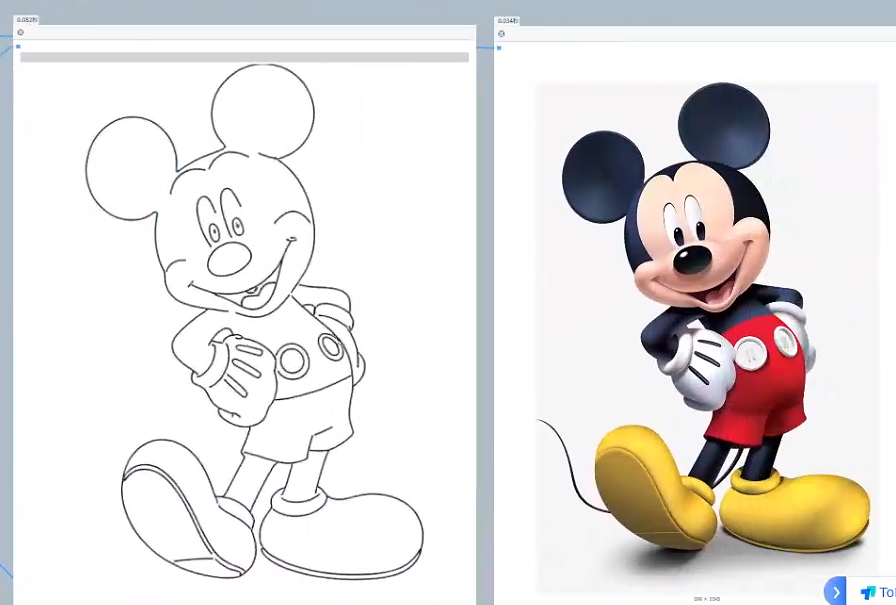The width and height of the screenshot is (896, 605).
Task: Expand the panel with the blue chevron arrow
Action: click(x=836, y=592)
